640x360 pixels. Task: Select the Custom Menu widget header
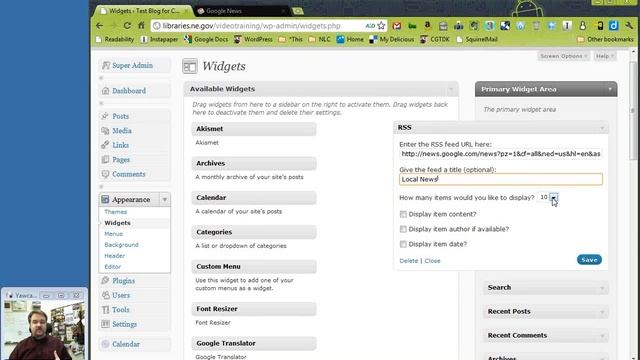point(254,267)
